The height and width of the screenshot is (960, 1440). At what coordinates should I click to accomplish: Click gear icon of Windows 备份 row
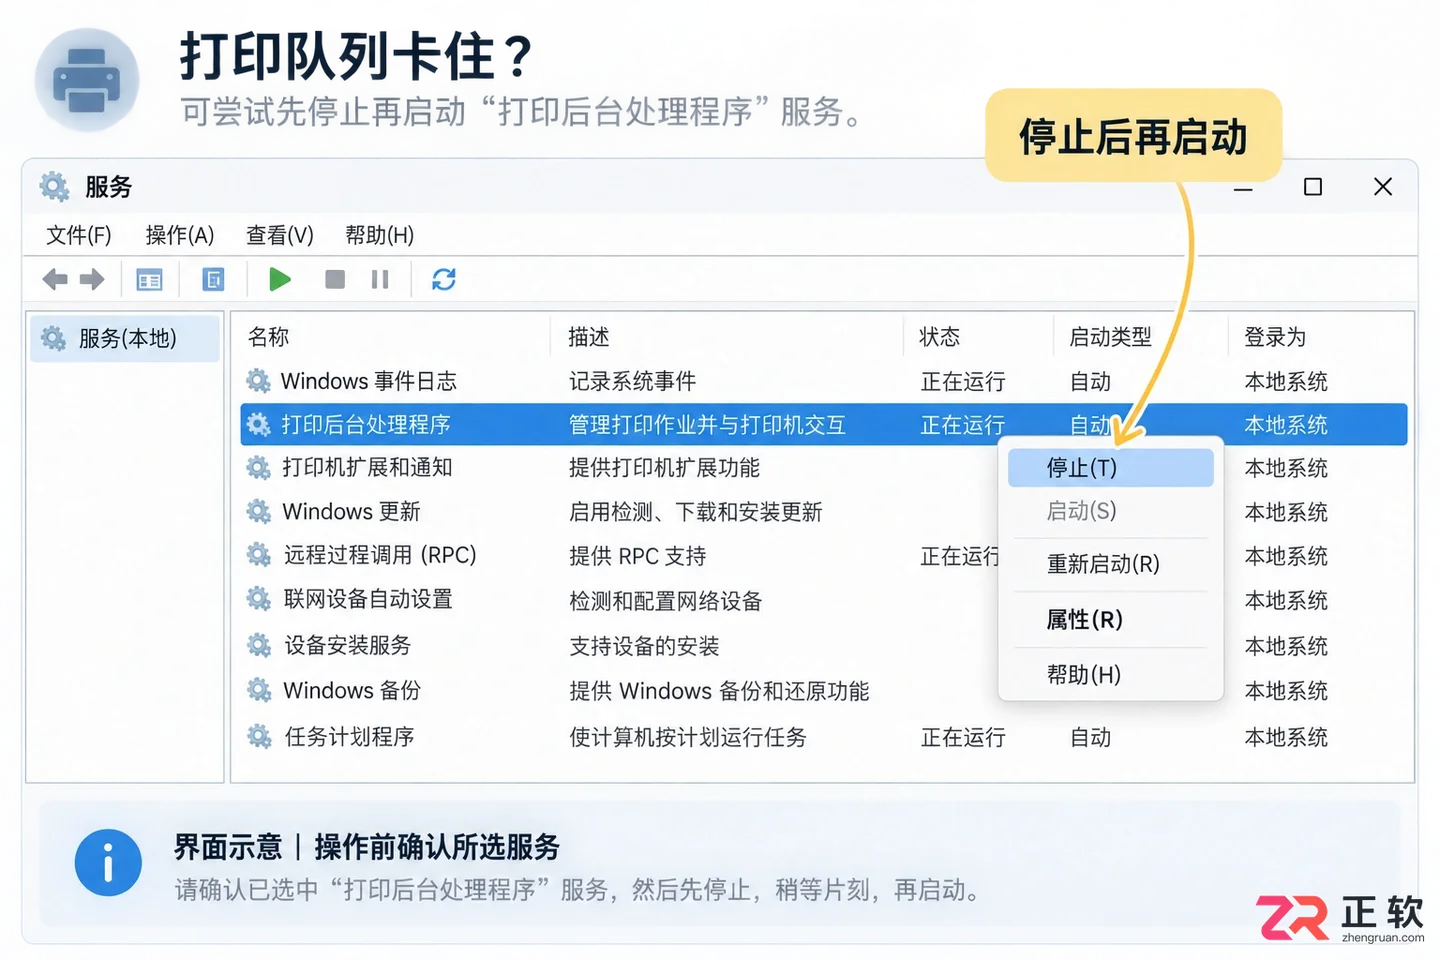click(x=259, y=690)
